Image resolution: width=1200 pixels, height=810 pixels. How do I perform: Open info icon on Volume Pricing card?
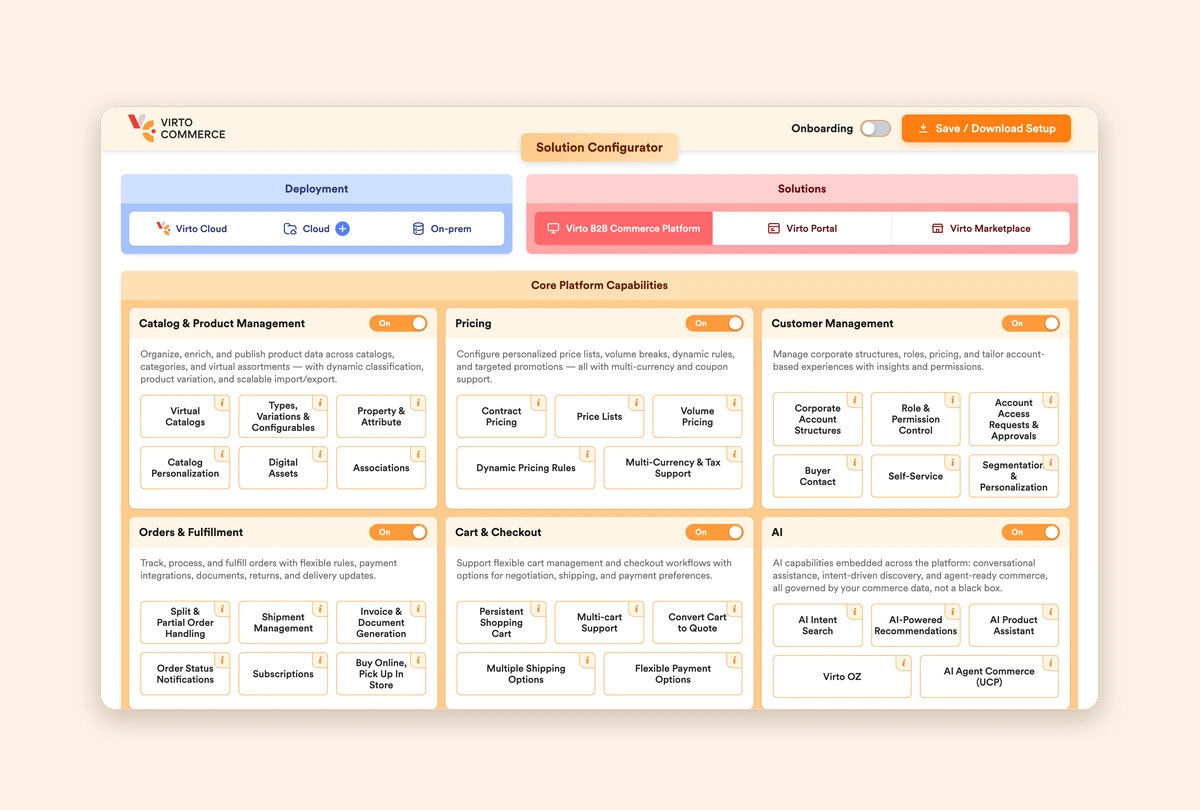point(734,402)
